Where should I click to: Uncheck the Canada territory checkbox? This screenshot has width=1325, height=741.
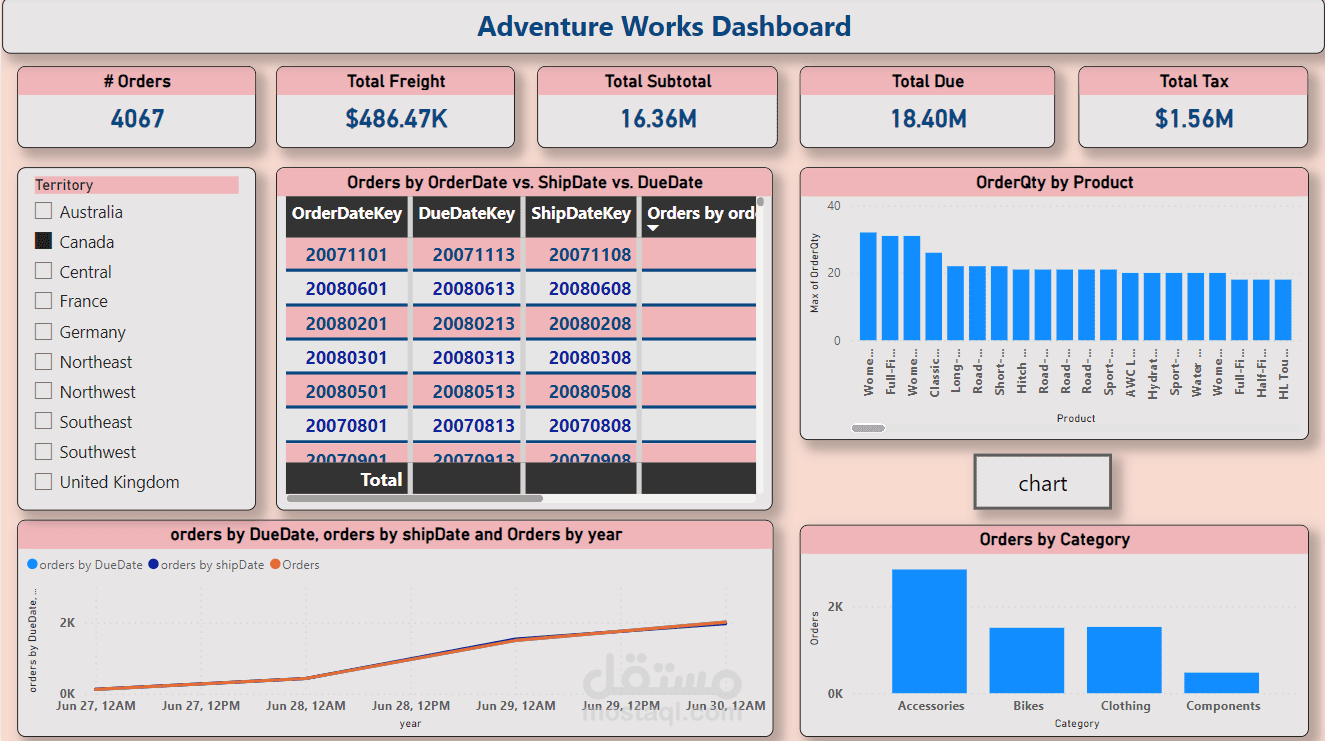click(x=43, y=241)
